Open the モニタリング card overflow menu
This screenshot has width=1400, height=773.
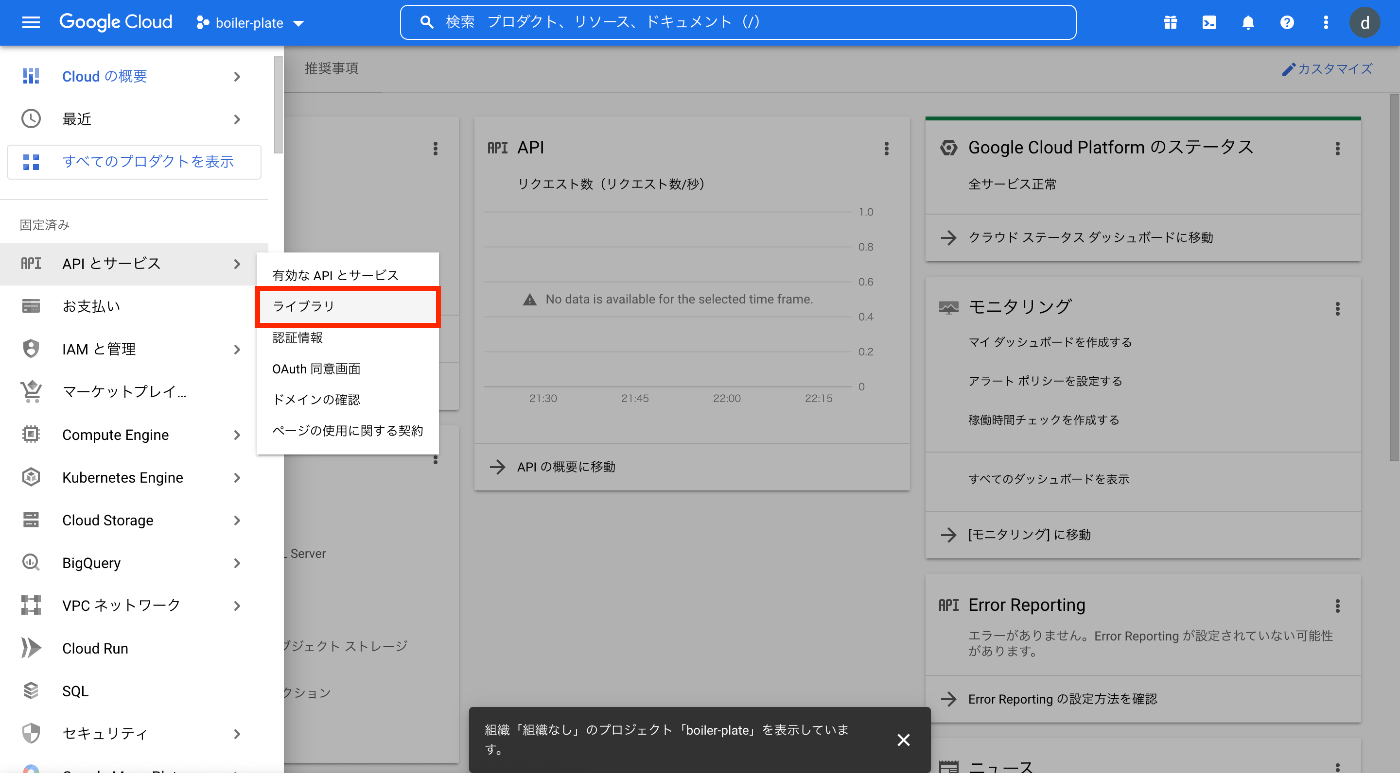[x=1338, y=306]
